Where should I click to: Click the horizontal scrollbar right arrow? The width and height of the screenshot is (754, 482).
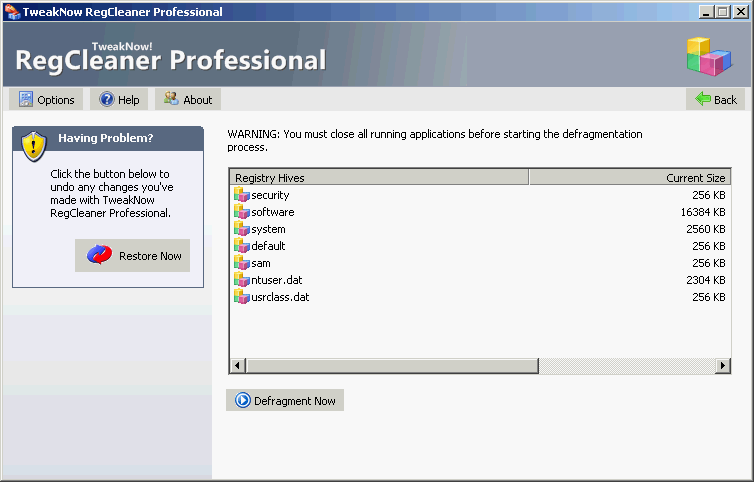[x=723, y=366]
